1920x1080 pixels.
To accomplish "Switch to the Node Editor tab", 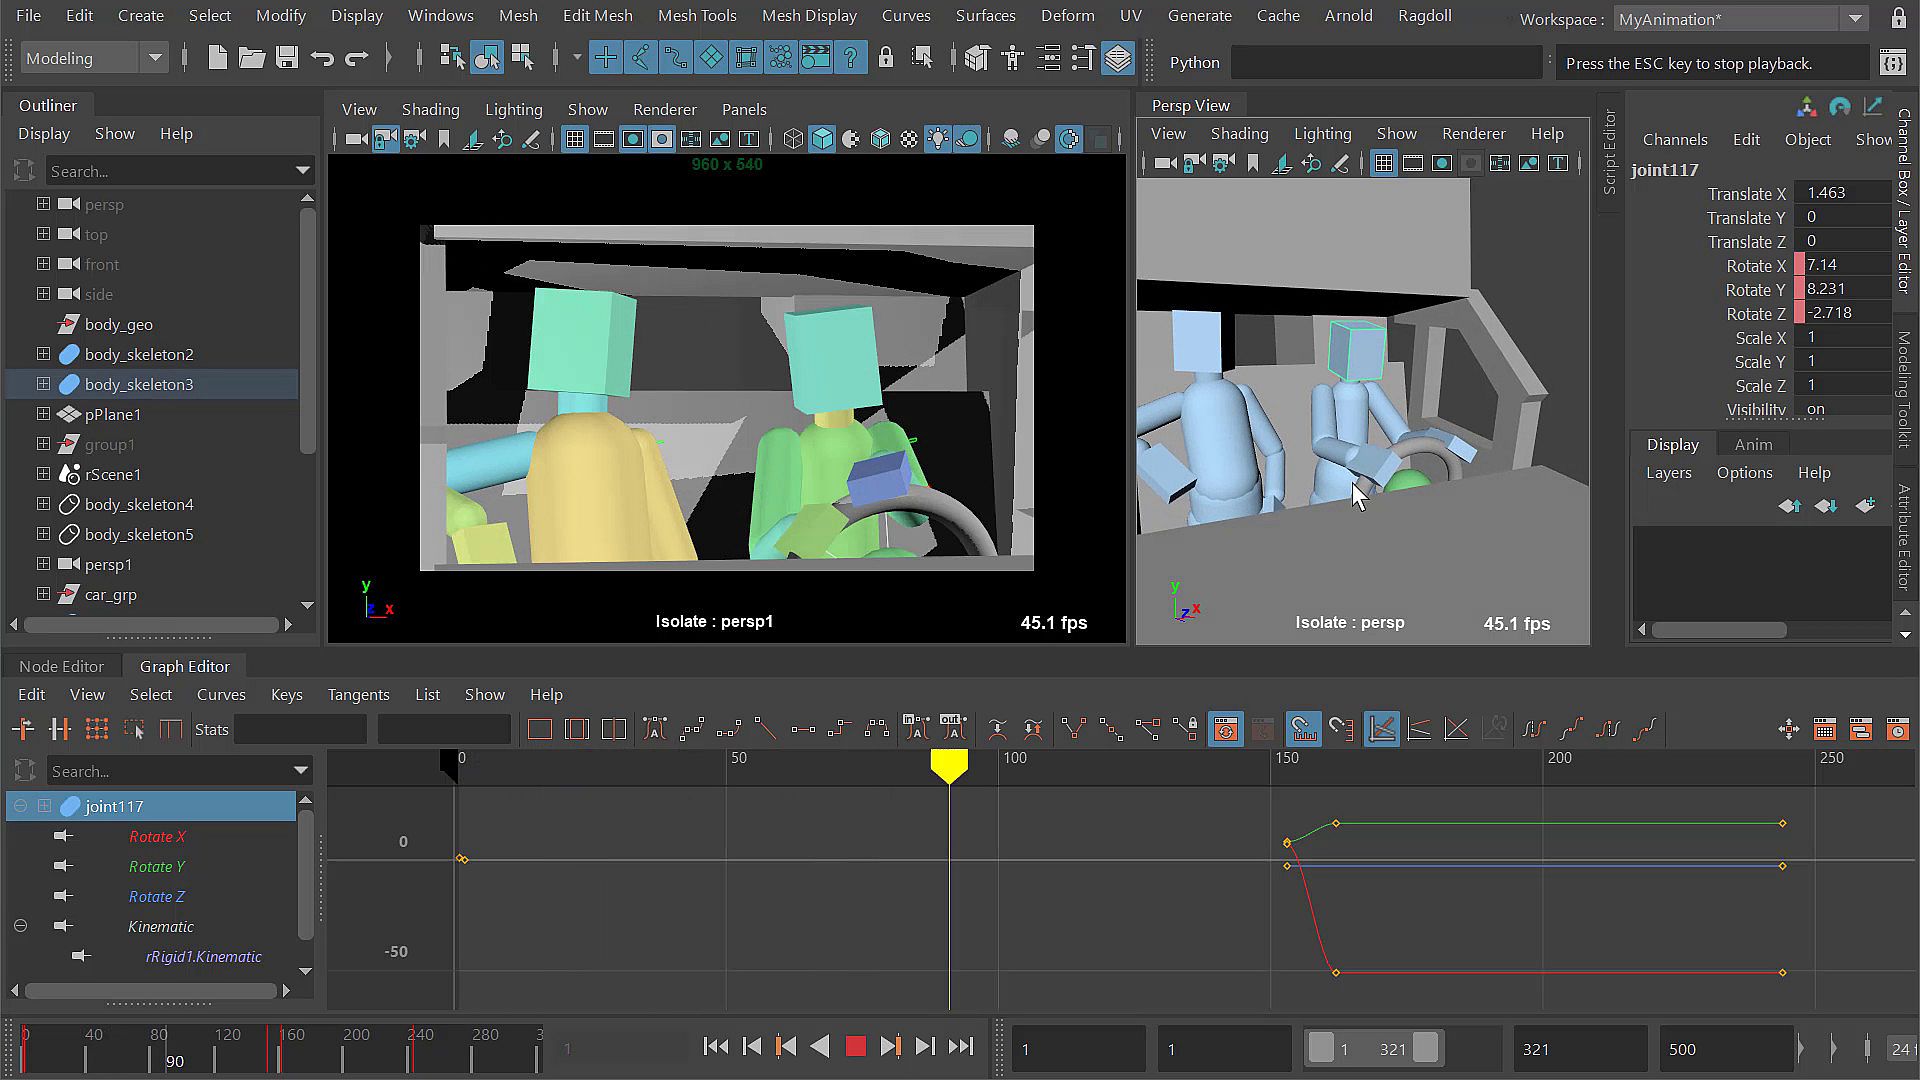I will click(x=61, y=667).
